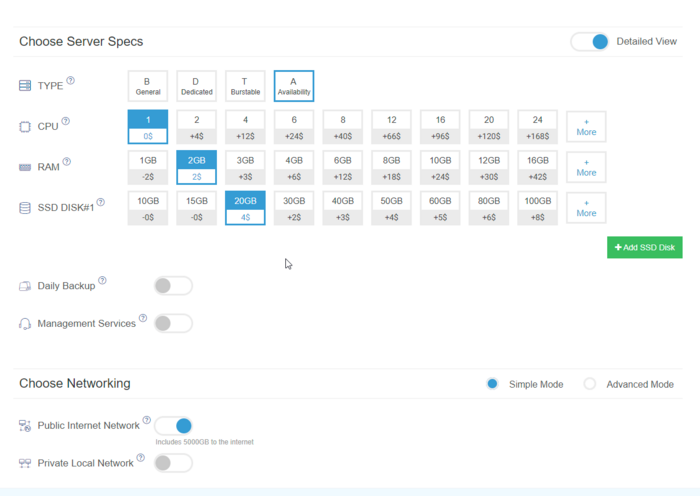Click the SSD DISK#1 help icon
The width and height of the screenshot is (700, 496).
tap(101, 202)
